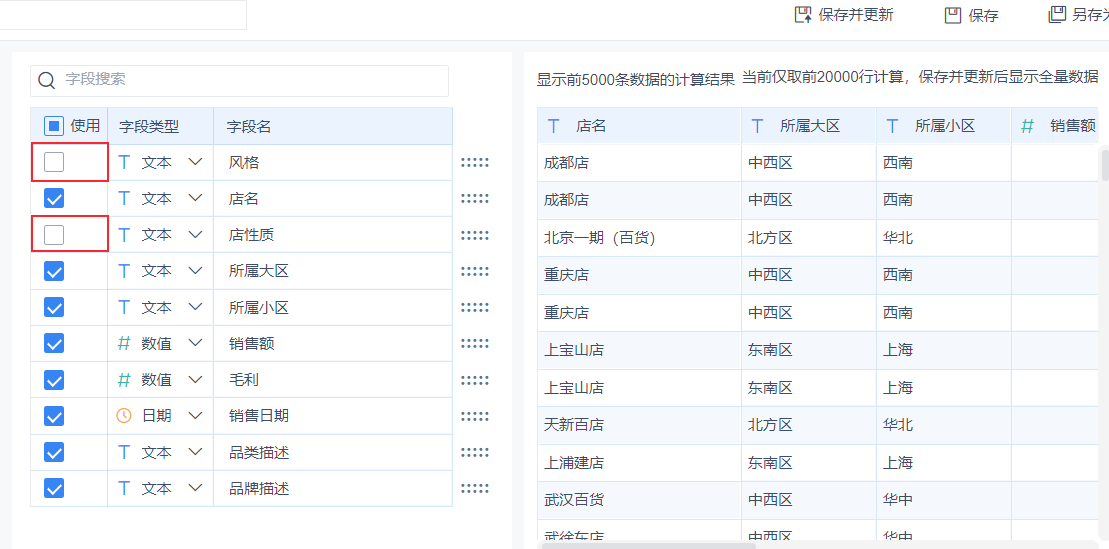Click text type icon in 所属大区 column header

[x=757, y=127]
